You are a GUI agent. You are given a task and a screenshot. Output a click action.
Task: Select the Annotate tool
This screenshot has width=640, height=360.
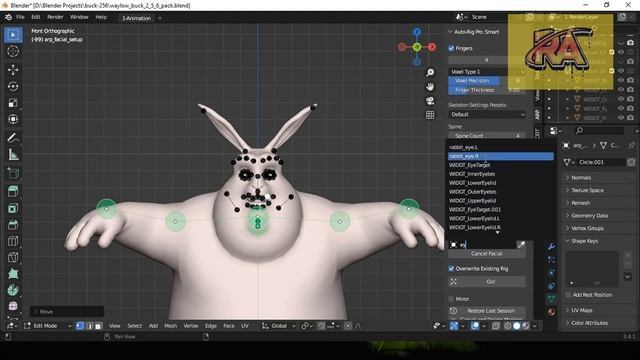tap(13, 138)
